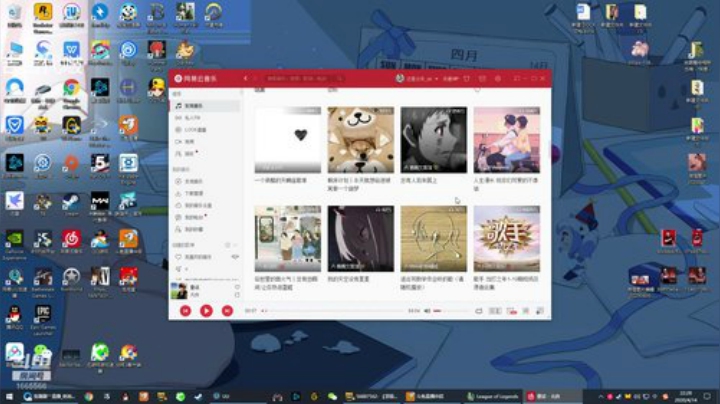Open the sketch-face tan playlist cover

click(x=433, y=239)
